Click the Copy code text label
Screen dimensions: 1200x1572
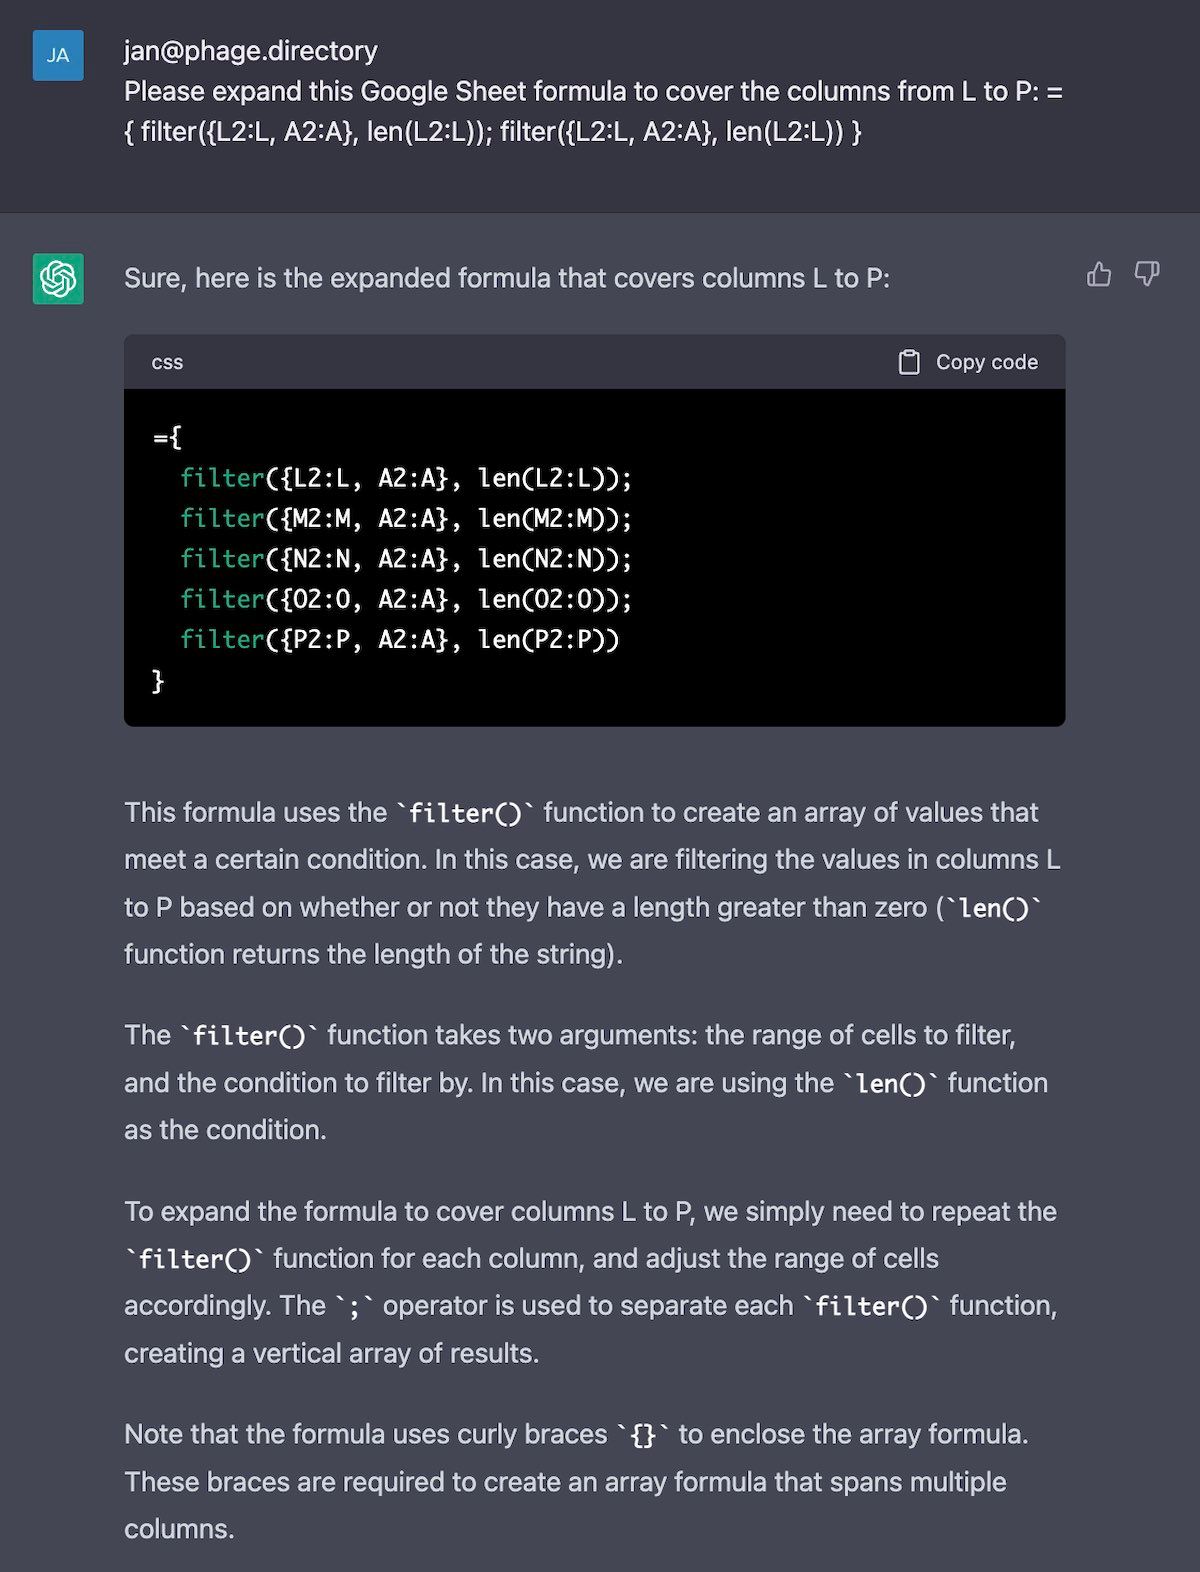[x=987, y=362]
